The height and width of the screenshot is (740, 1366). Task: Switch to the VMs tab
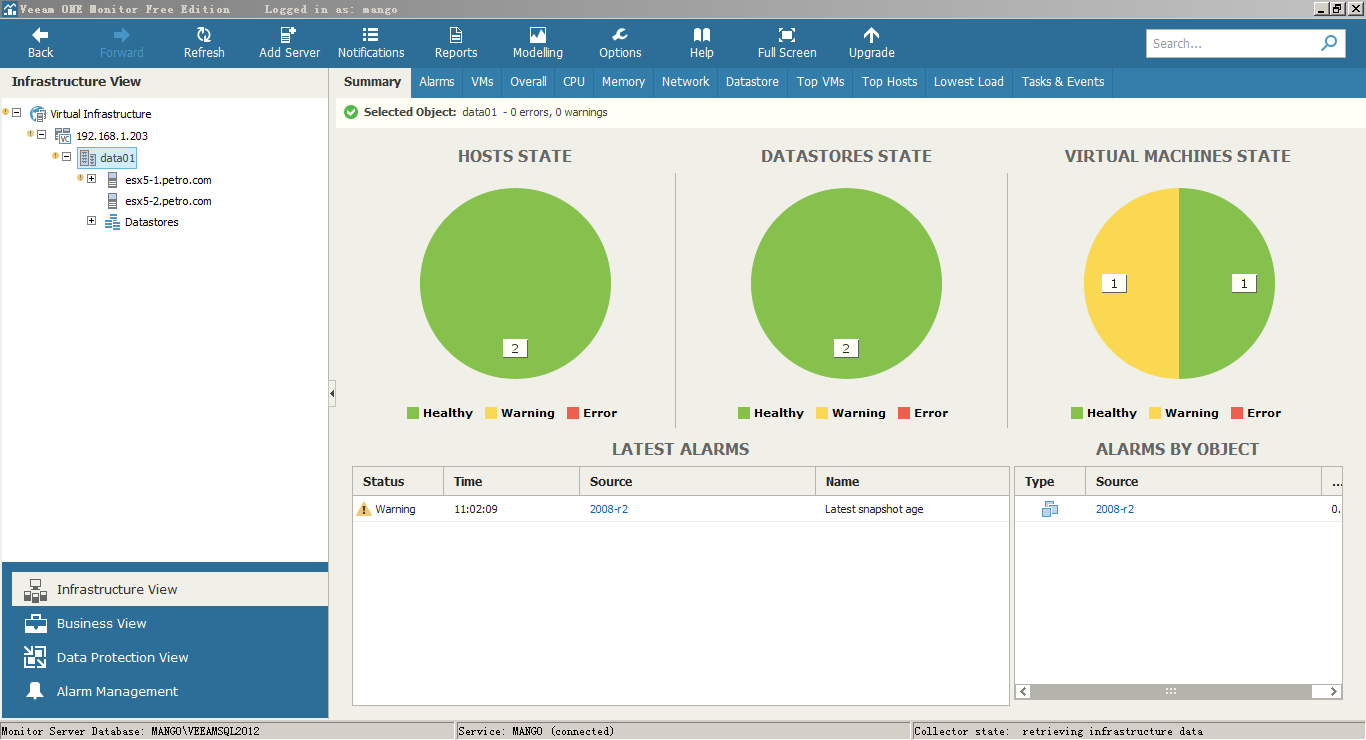(x=482, y=82)
